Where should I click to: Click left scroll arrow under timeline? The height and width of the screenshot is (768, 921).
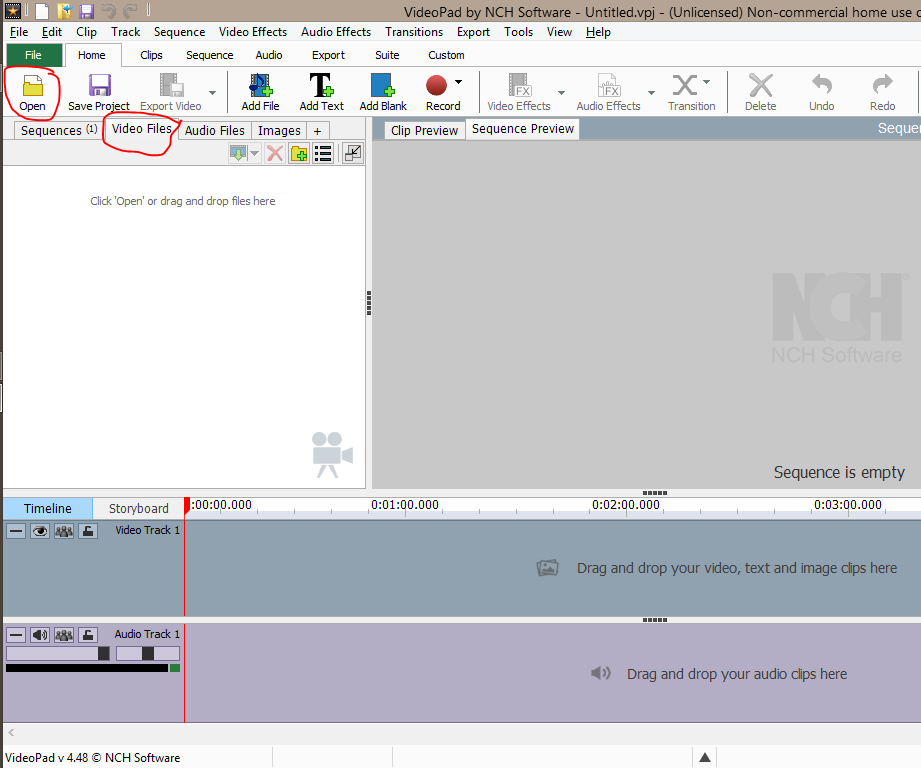pos(11,732)
